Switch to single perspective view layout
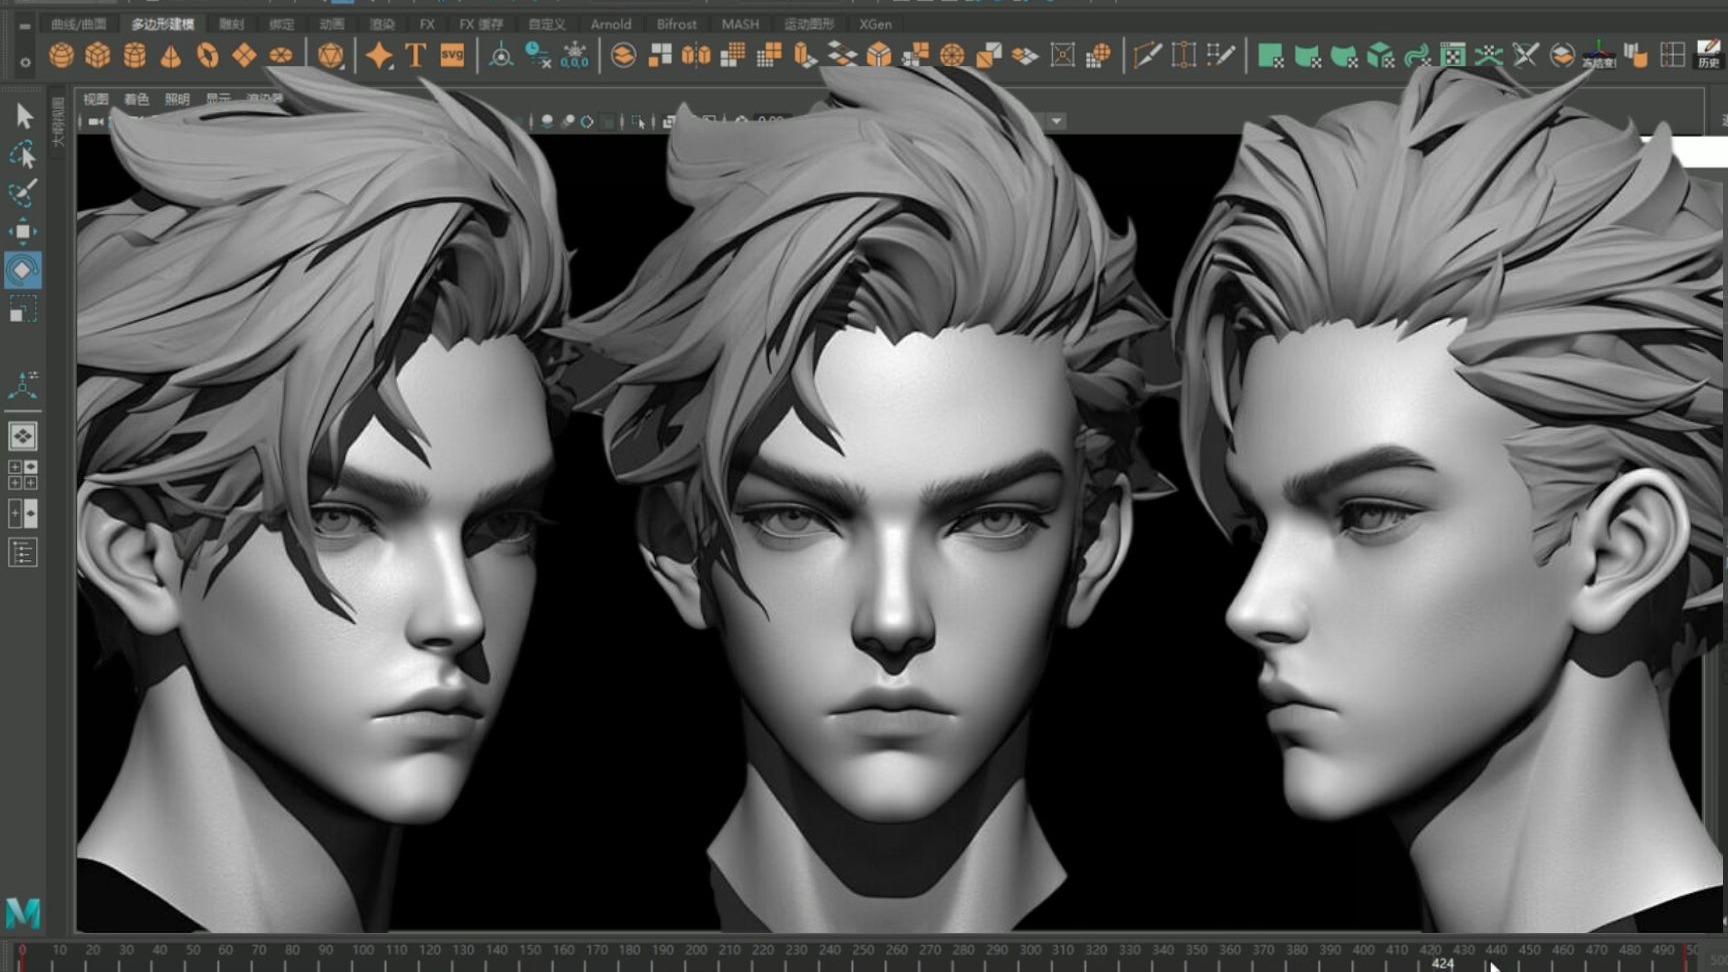 pyautogui.click(x=23, y=436)
